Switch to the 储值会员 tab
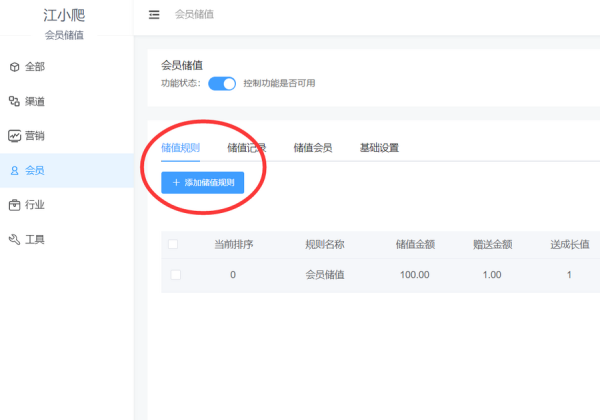Viewport: 600px width, 420px height. pos(313,148)
